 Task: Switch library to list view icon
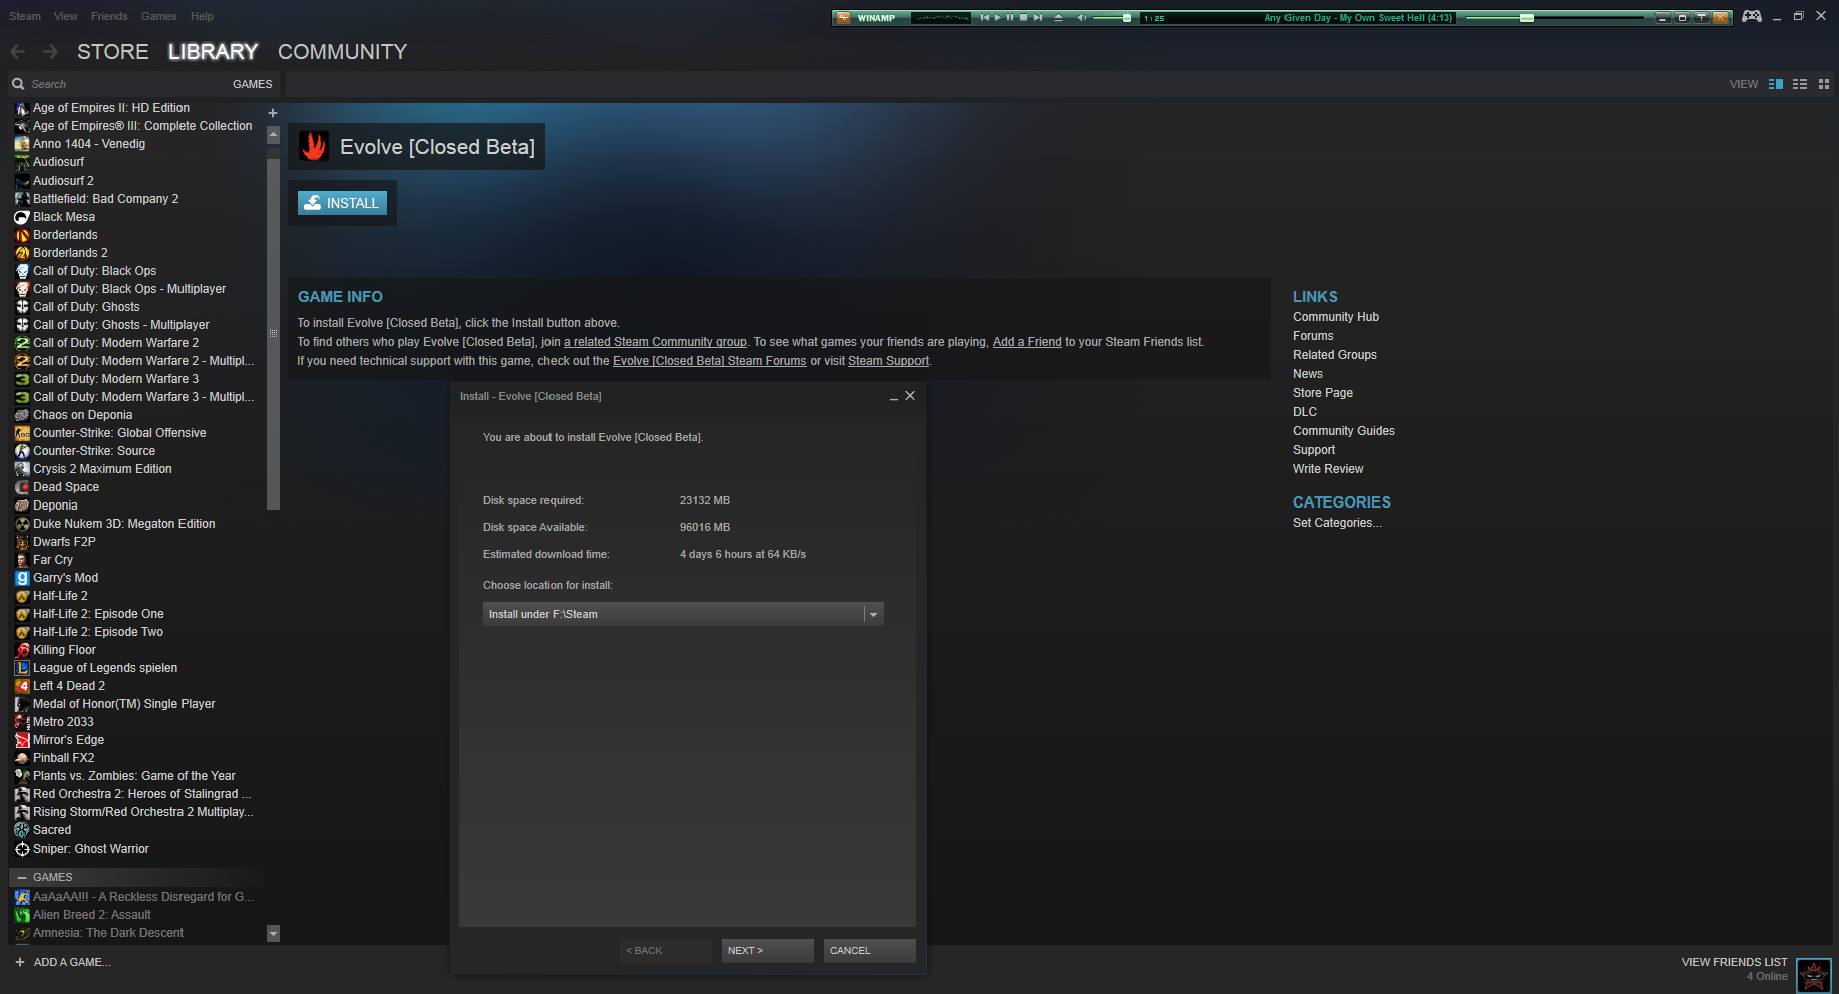(1800, 84)
